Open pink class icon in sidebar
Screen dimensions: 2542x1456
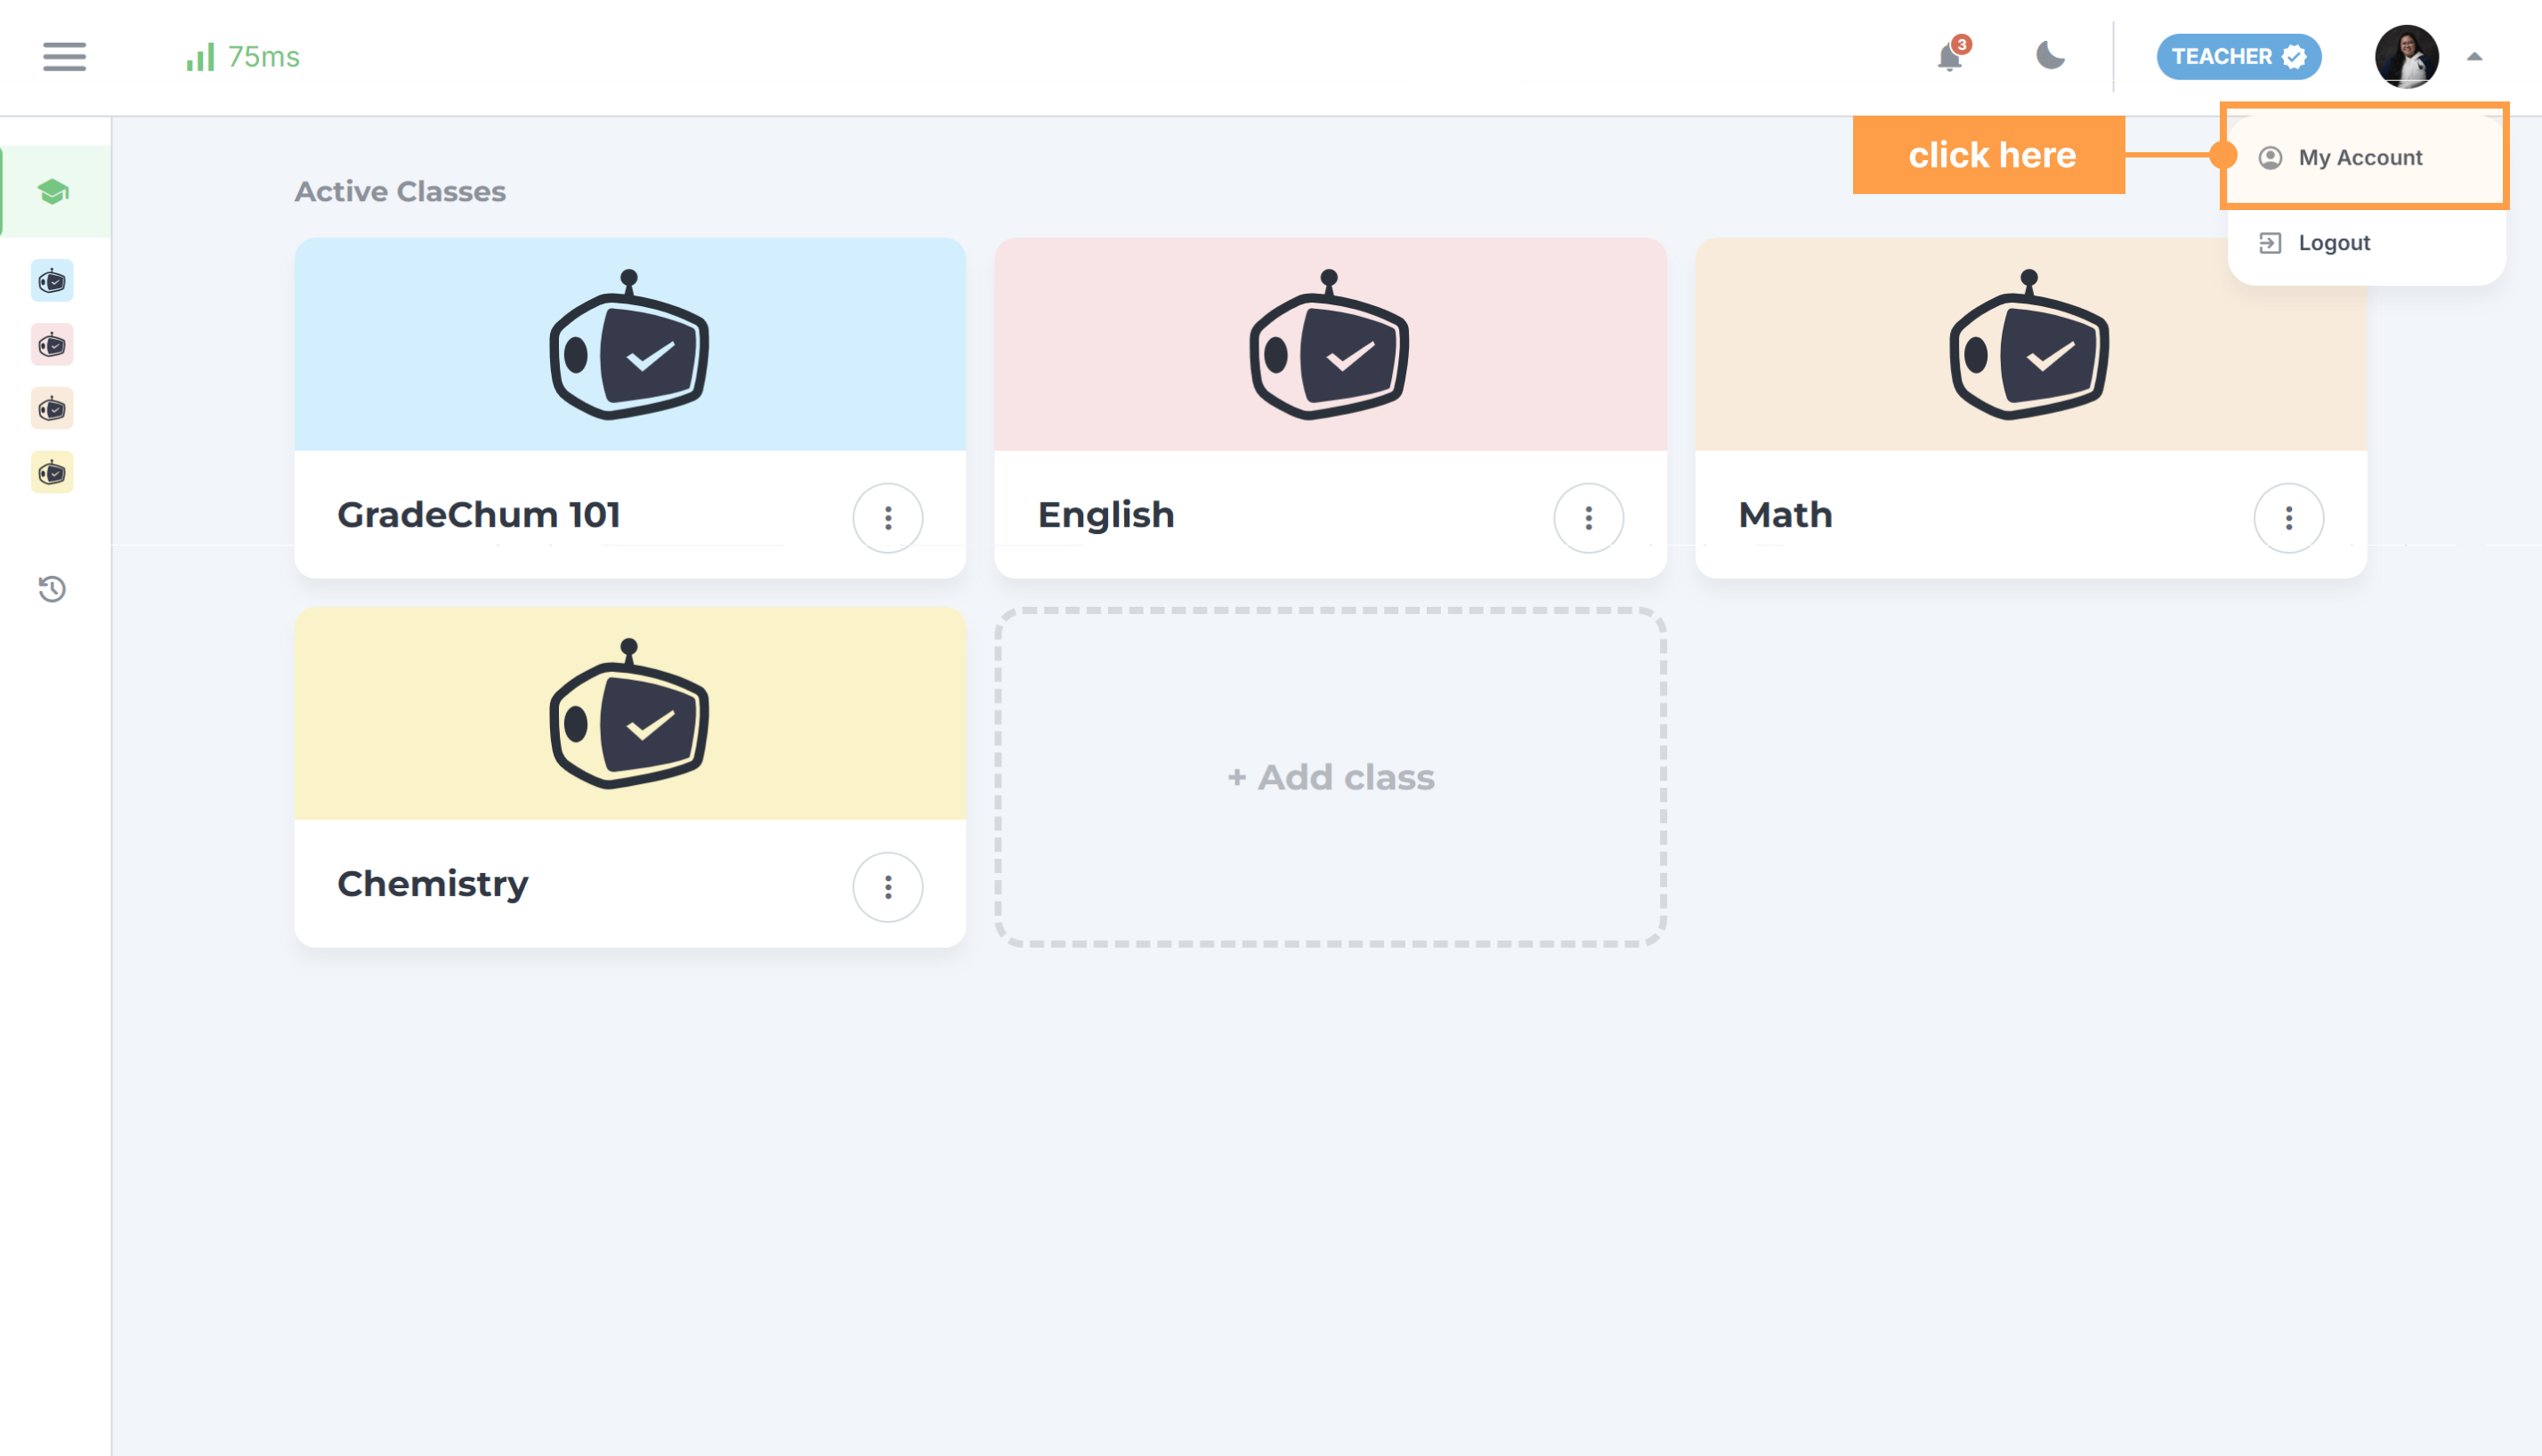(x=52, y=345)
